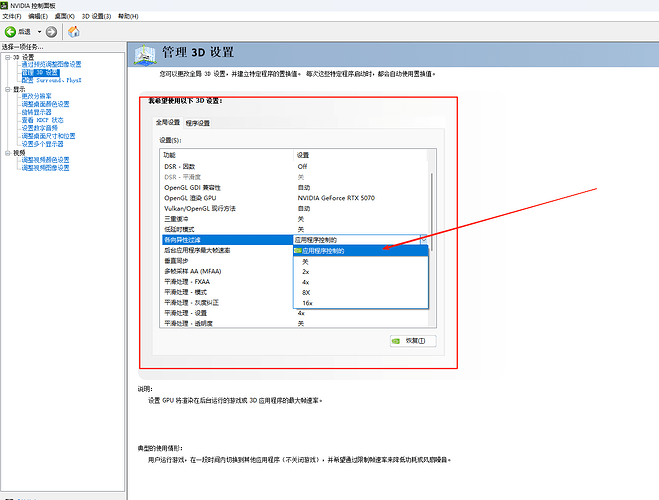Open 设置多个显示器 task

[42, 144]
